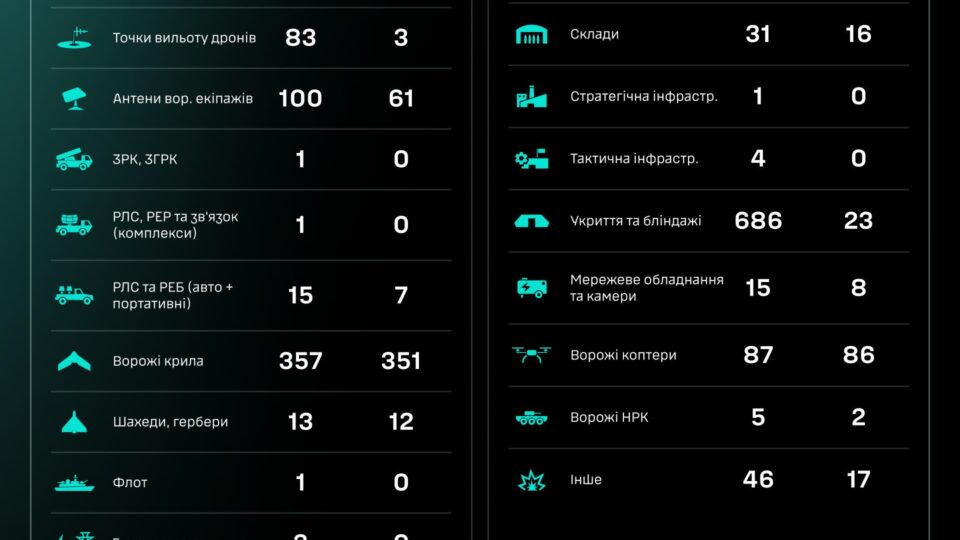The width and height of the screenshot is (960, 540).
Task: Select the Ворожі крила value 357
Action: 301,361
